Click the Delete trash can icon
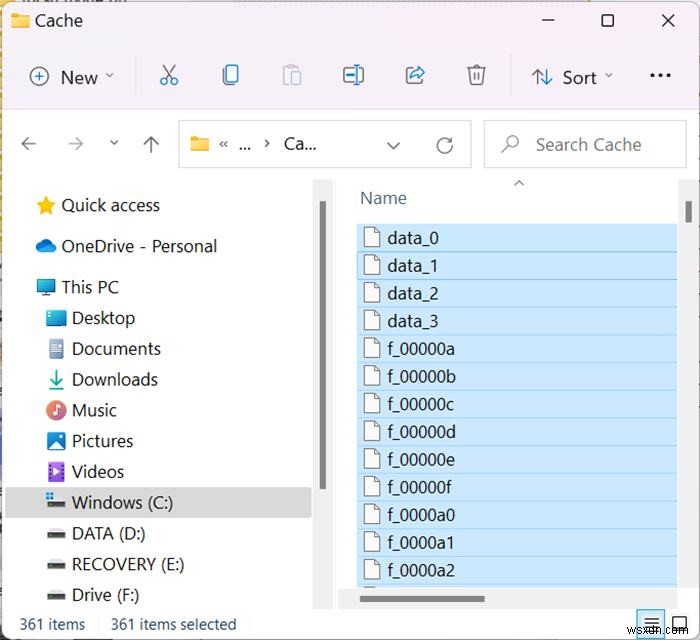700x640 pixels. click(476, 75)
